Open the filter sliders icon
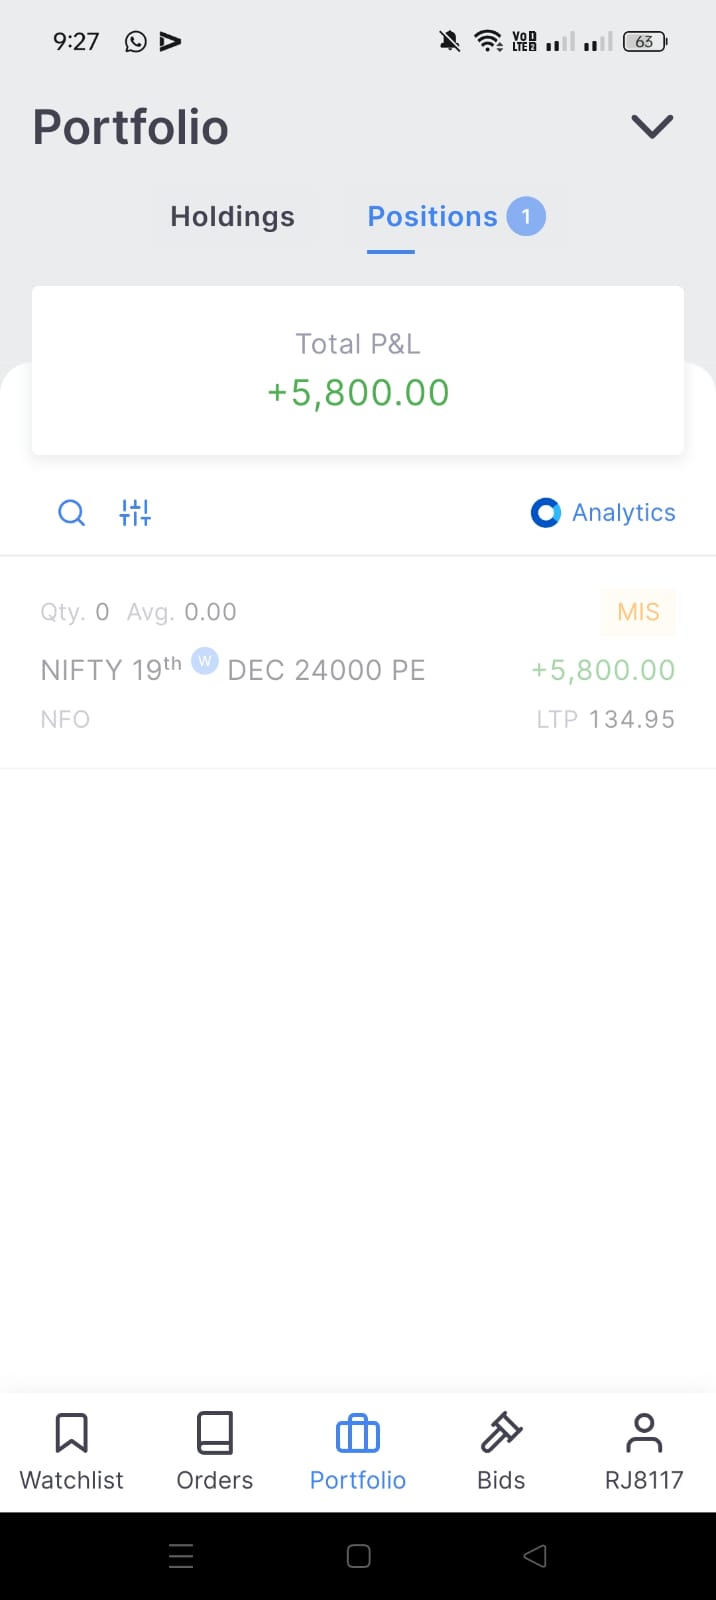The height and width of the screenshot is (1600, 716). [135, 513]
